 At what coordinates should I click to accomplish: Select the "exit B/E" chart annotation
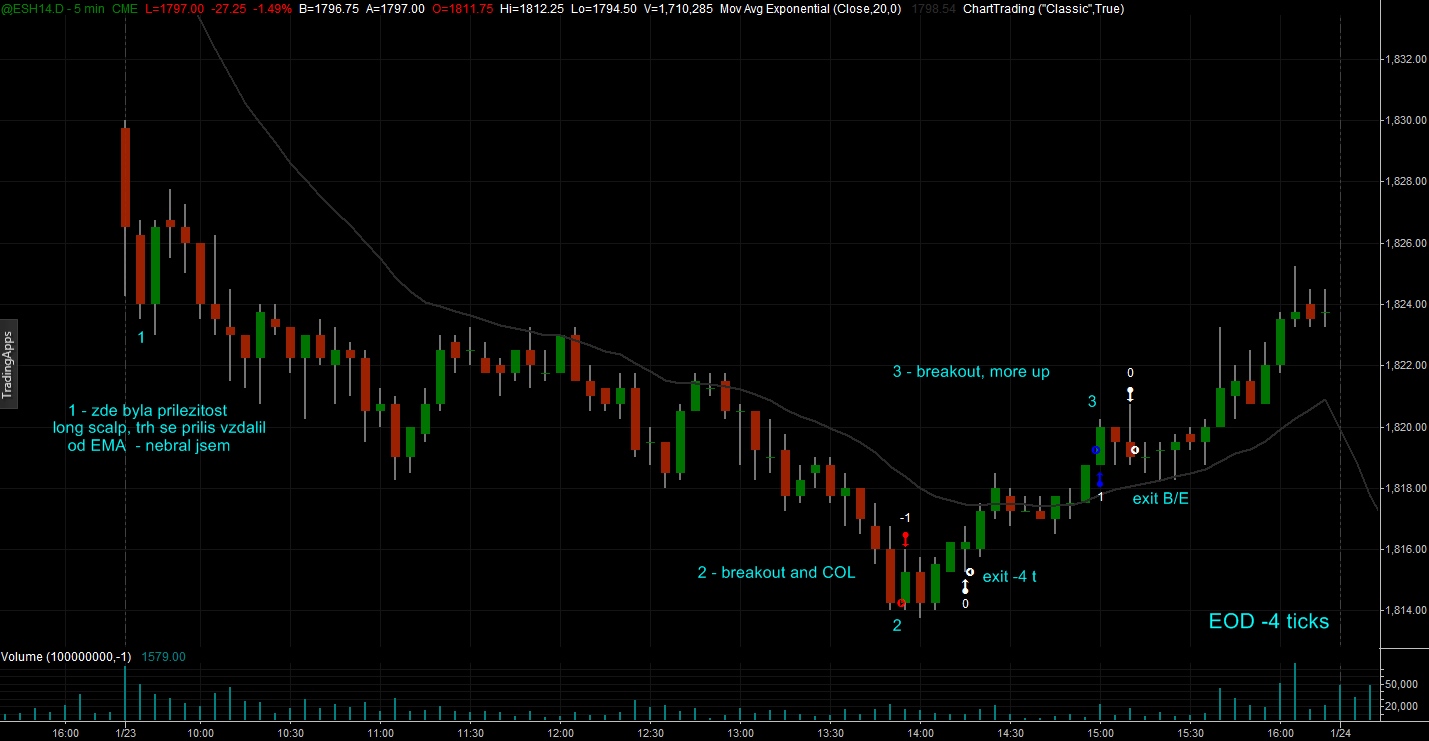tap(1160, 497)
